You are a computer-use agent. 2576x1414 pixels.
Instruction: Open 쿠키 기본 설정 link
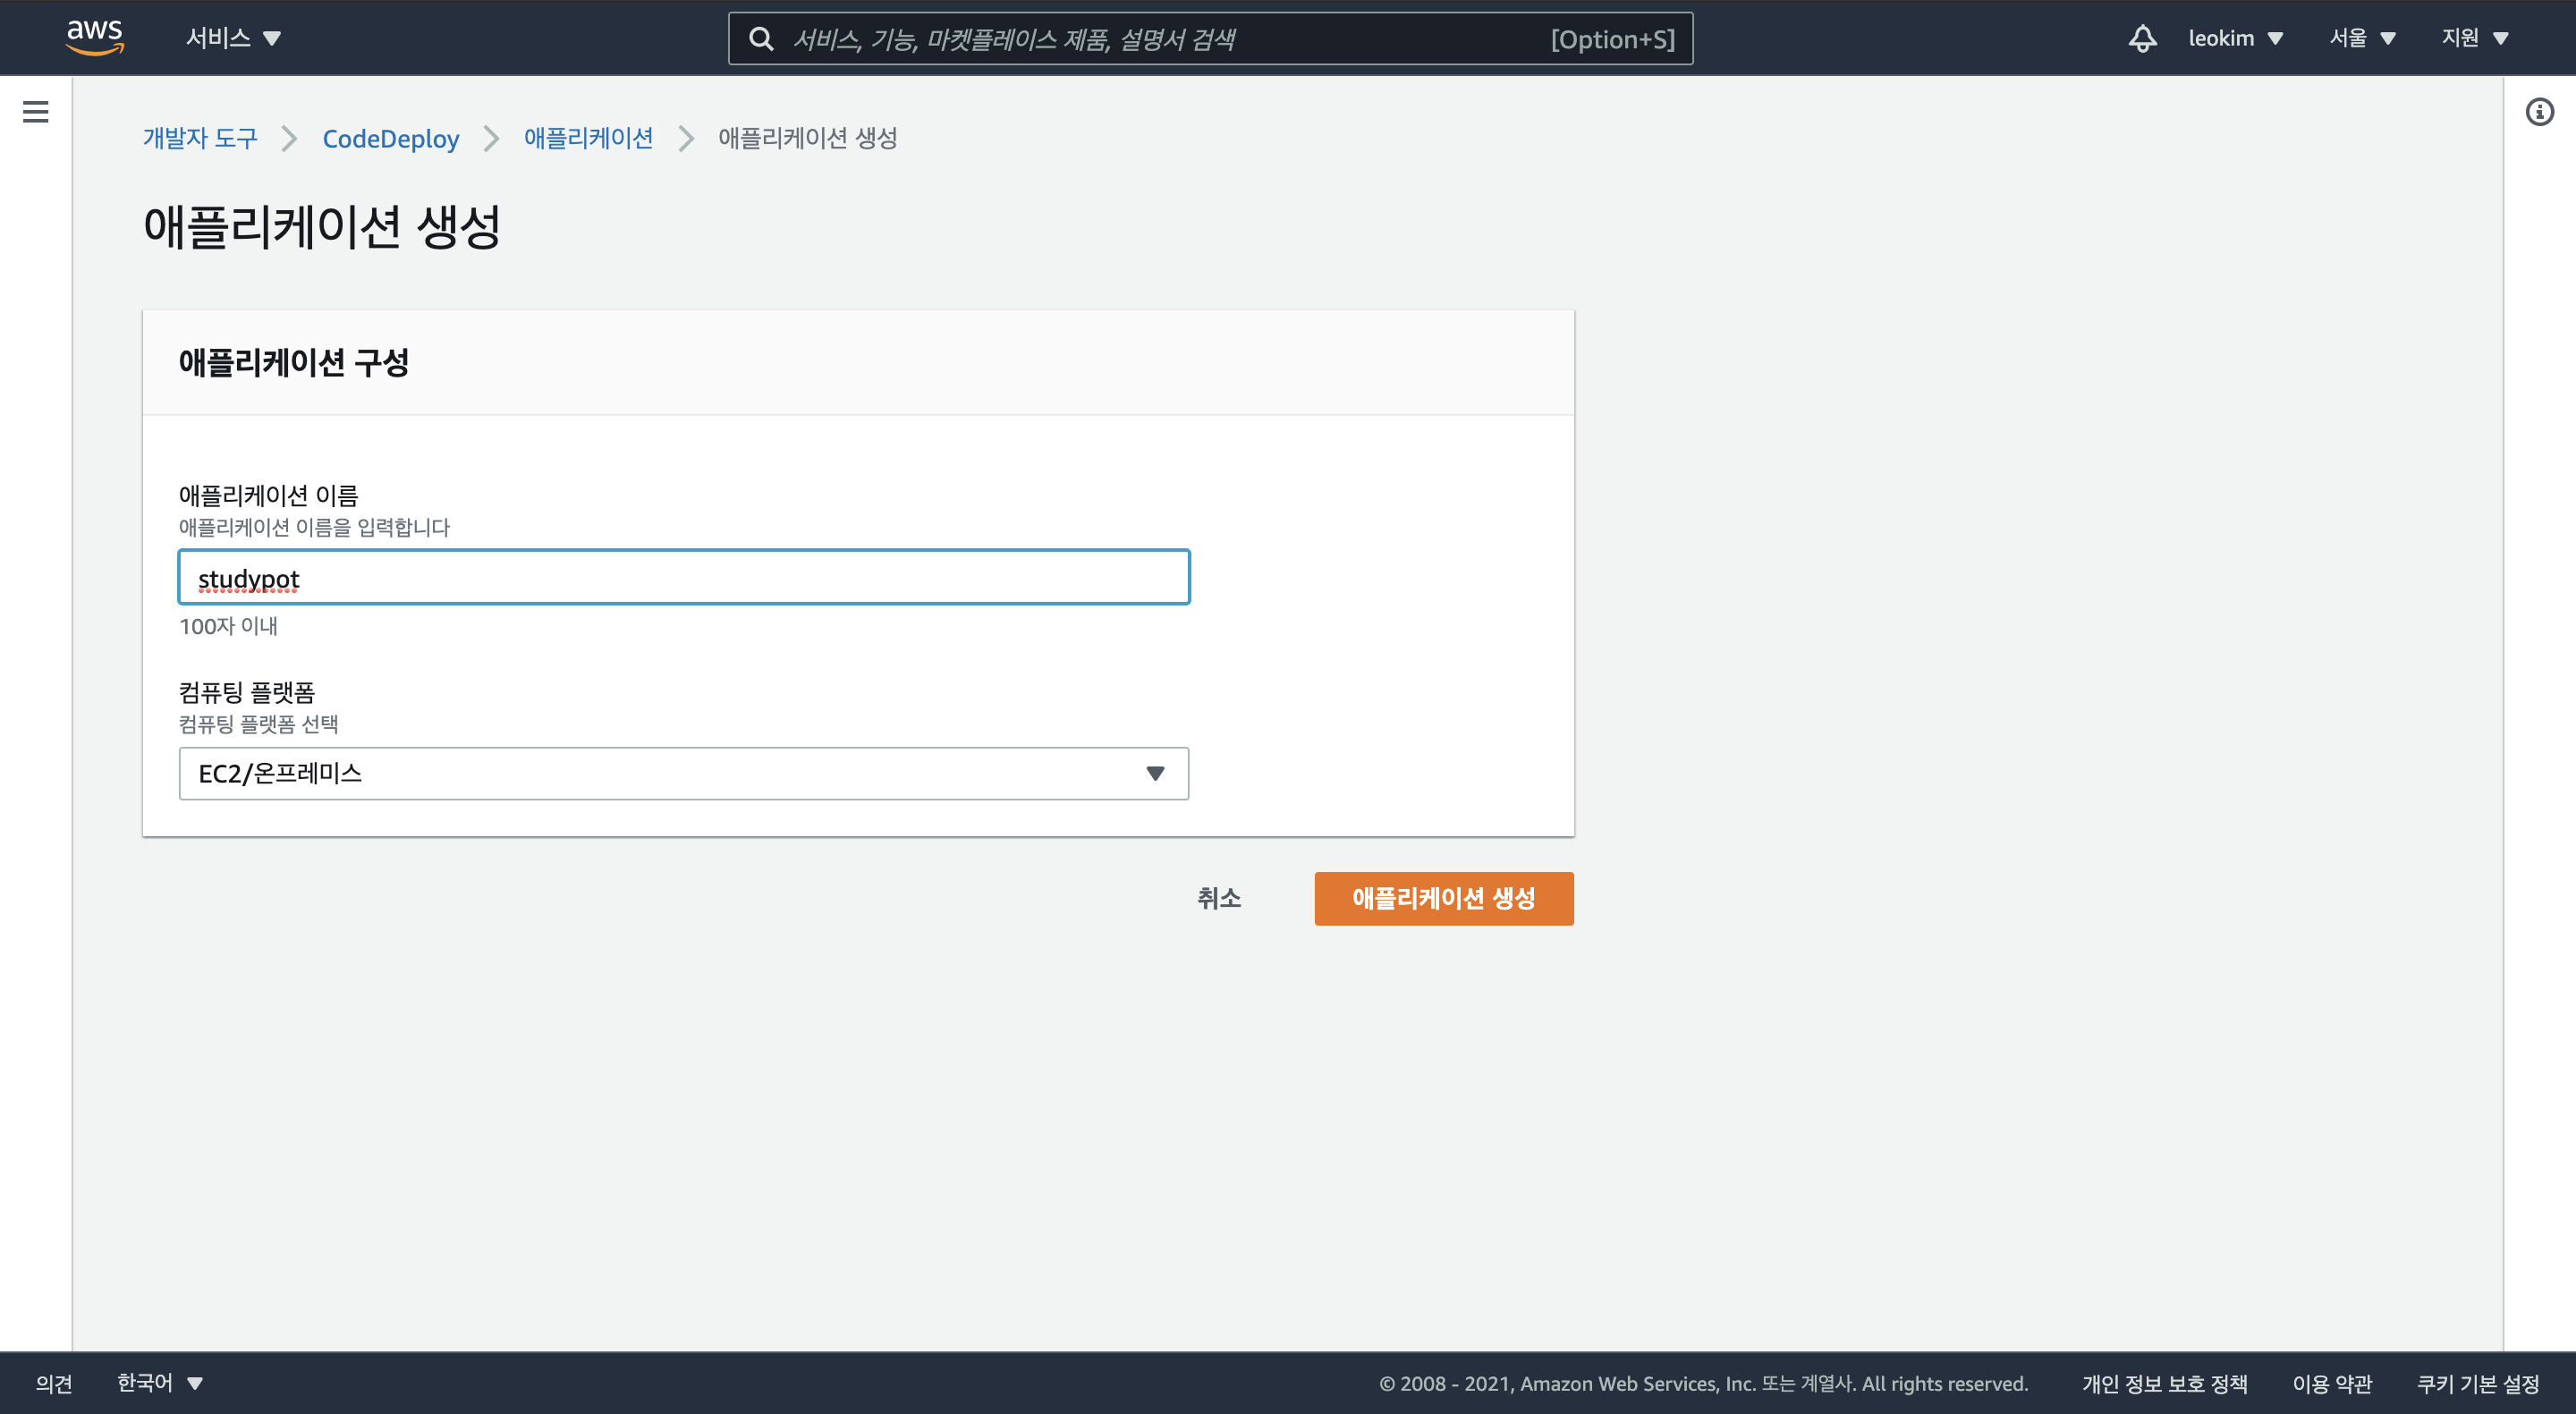(x=2477, y=1383)
